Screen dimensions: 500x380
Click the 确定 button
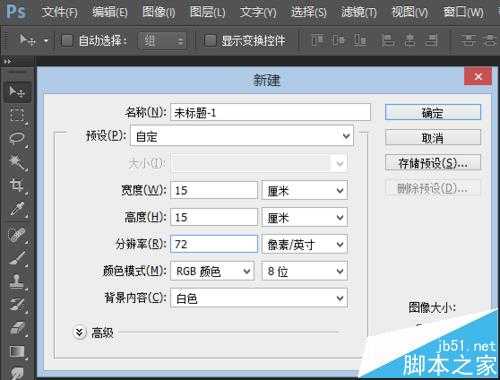pyautogui.click(x=433, y=112)
